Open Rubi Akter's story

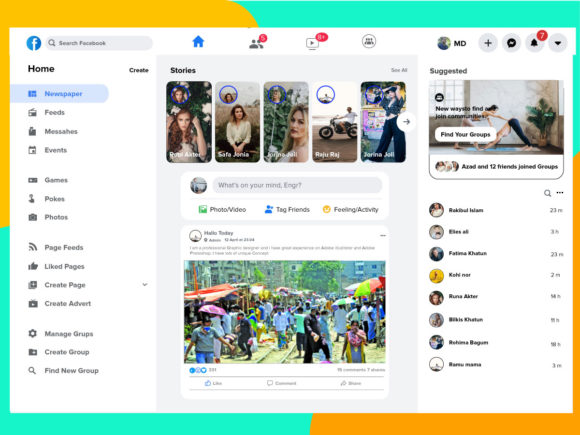click(189, 122)
